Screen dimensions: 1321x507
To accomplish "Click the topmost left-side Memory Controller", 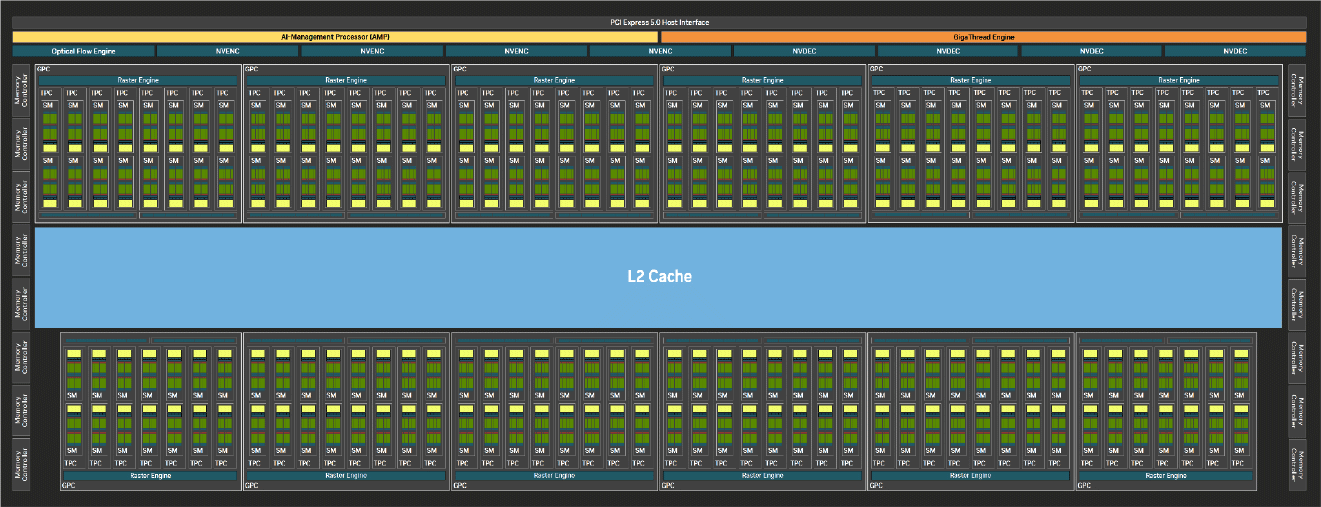I will pos(20,91).
